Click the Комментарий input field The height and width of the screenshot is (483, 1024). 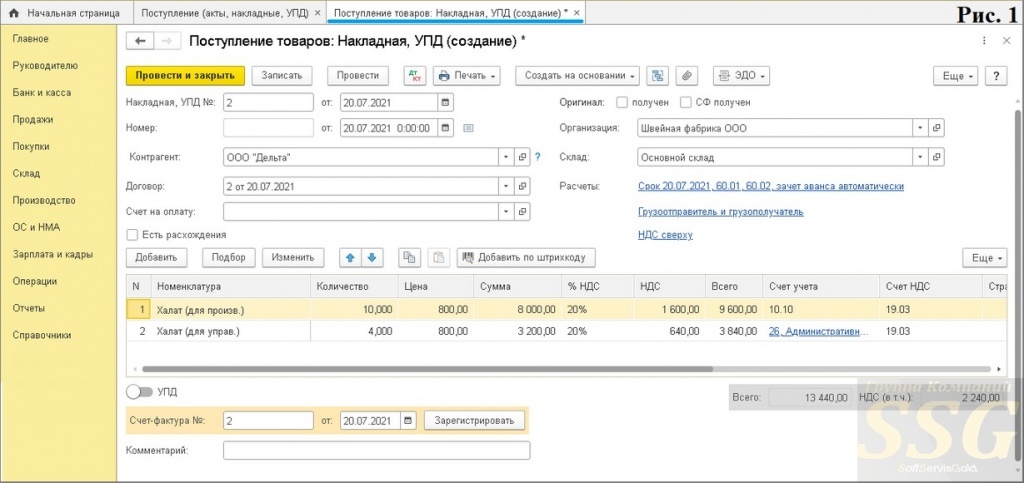376,450
